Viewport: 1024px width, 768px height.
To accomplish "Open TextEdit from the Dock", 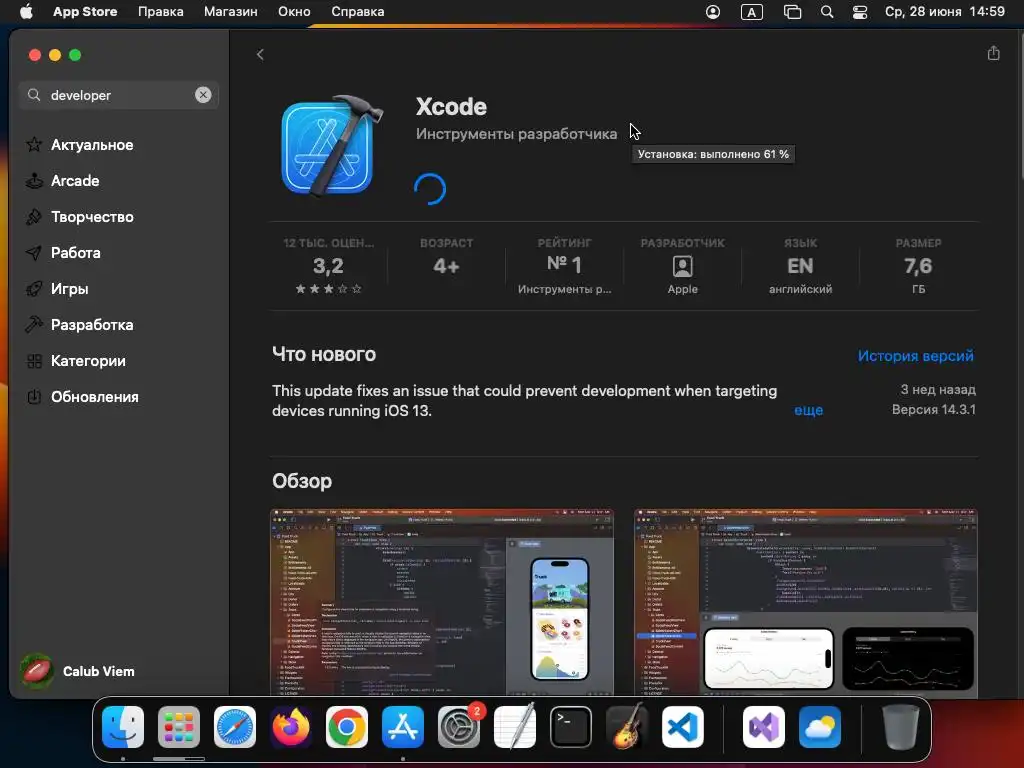I will [515, 727].
